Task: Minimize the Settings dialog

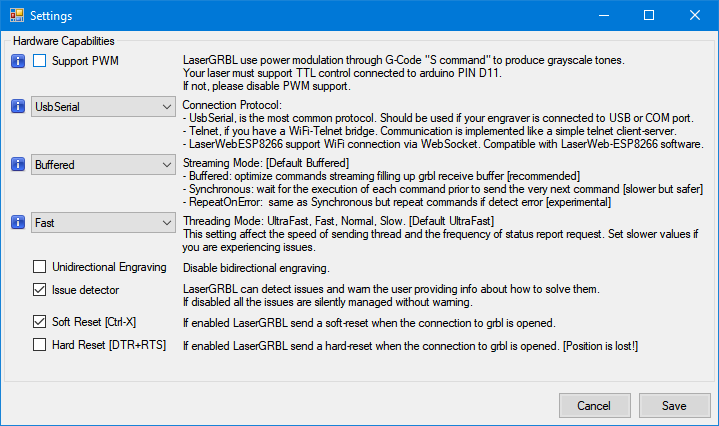Action: [603, 16]
